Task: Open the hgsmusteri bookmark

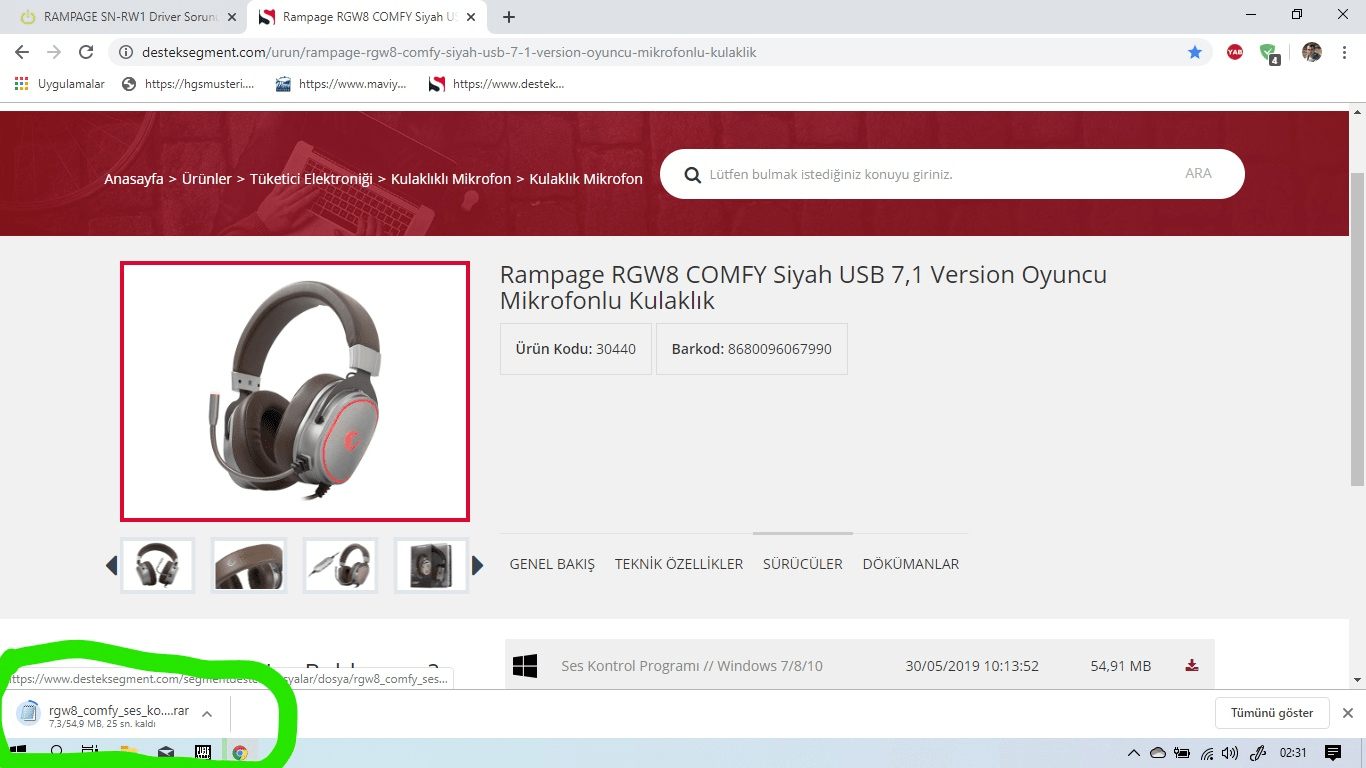Action: tap(188, 84)
